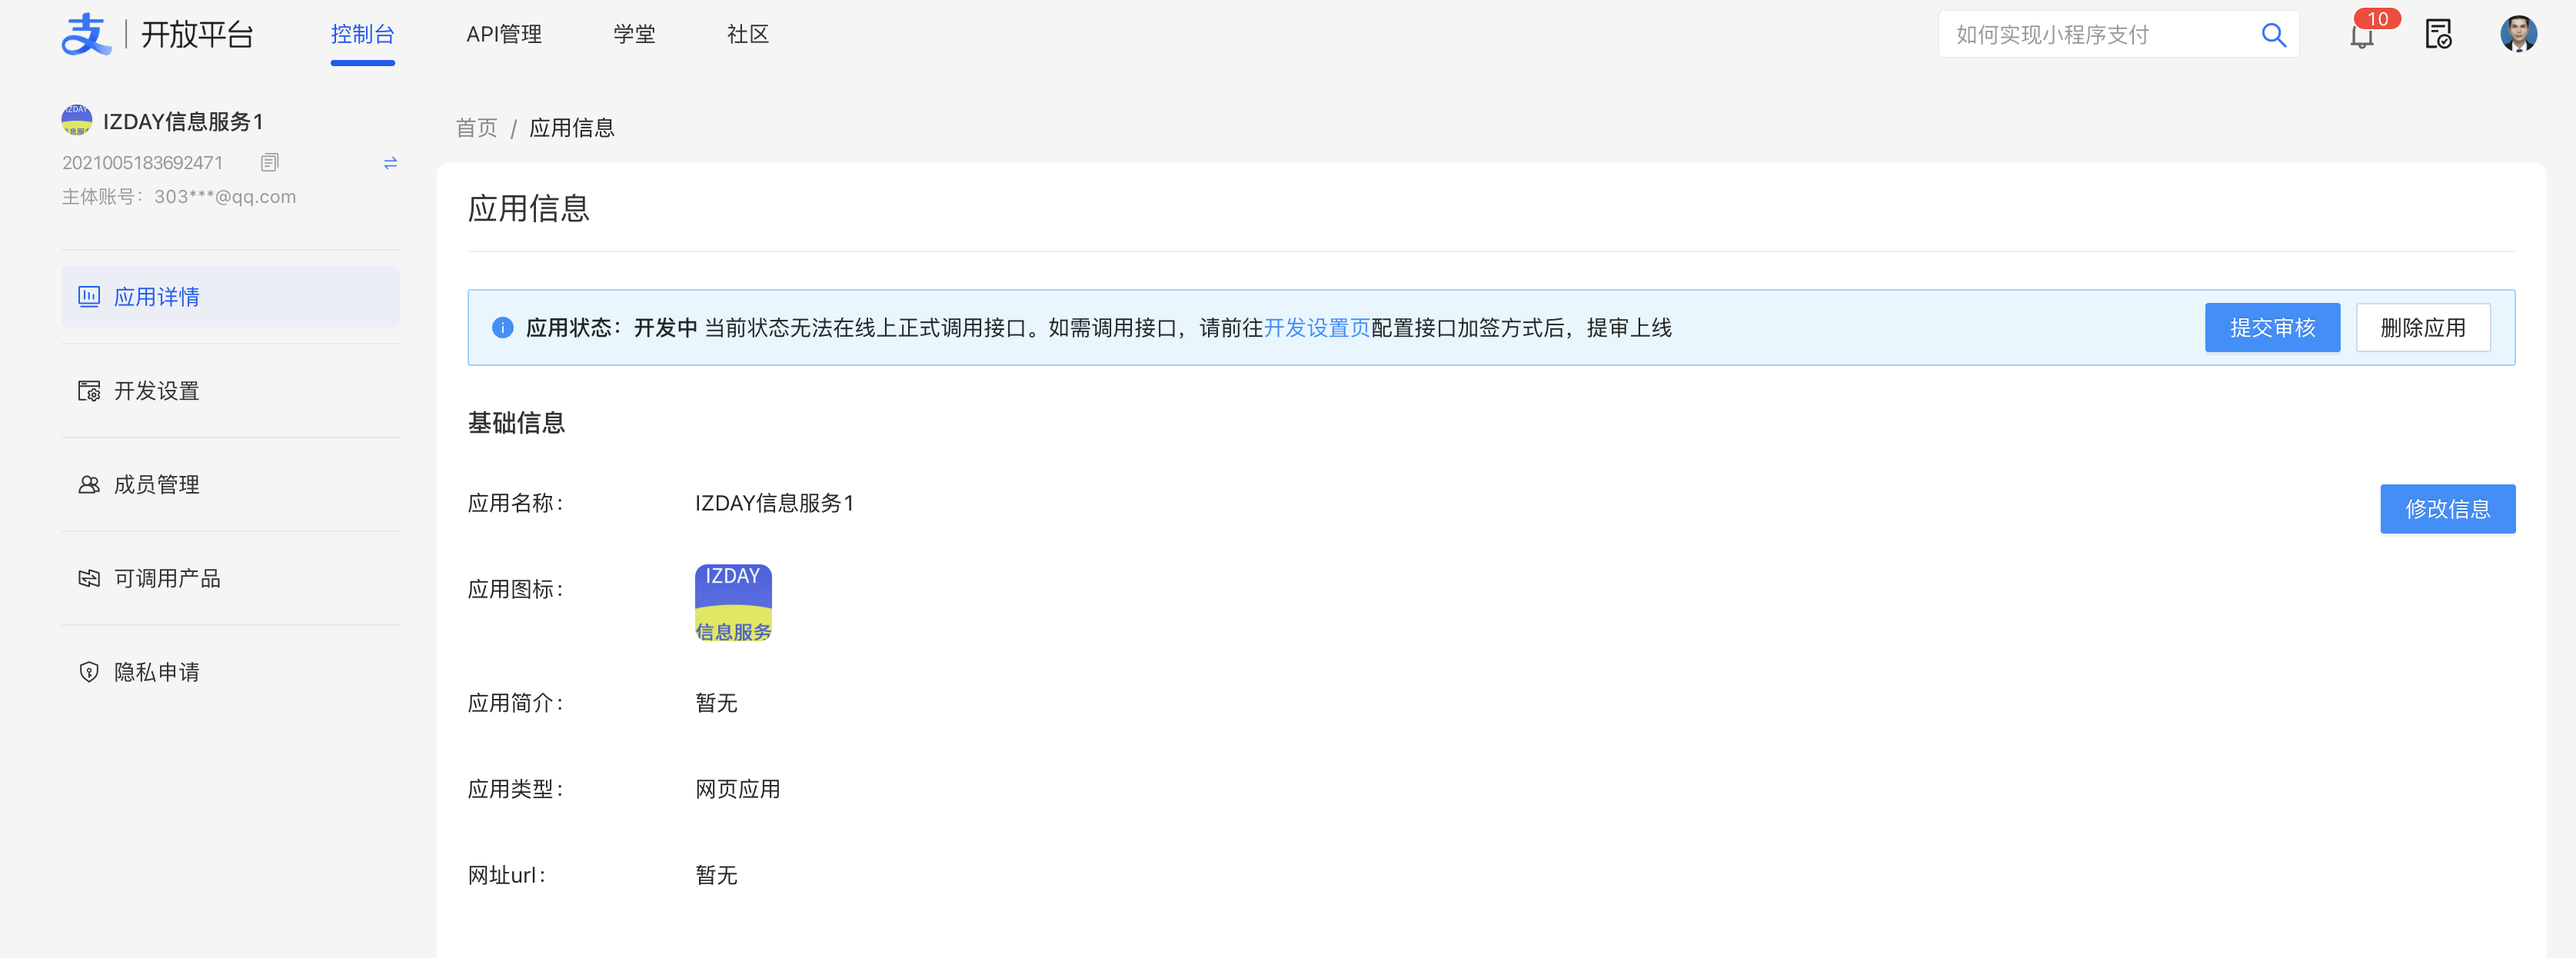The height and width of the screenshot is (958, 2576).
Task: Click the 删除应用 button
Action: (2422, 328)
